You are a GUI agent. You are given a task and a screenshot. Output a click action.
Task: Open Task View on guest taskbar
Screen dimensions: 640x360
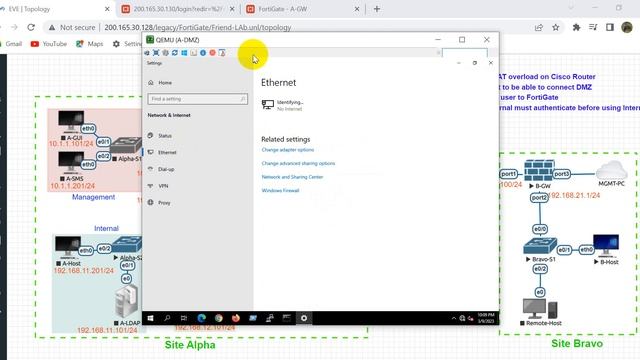pyautogui.click(x=184, y=318)
